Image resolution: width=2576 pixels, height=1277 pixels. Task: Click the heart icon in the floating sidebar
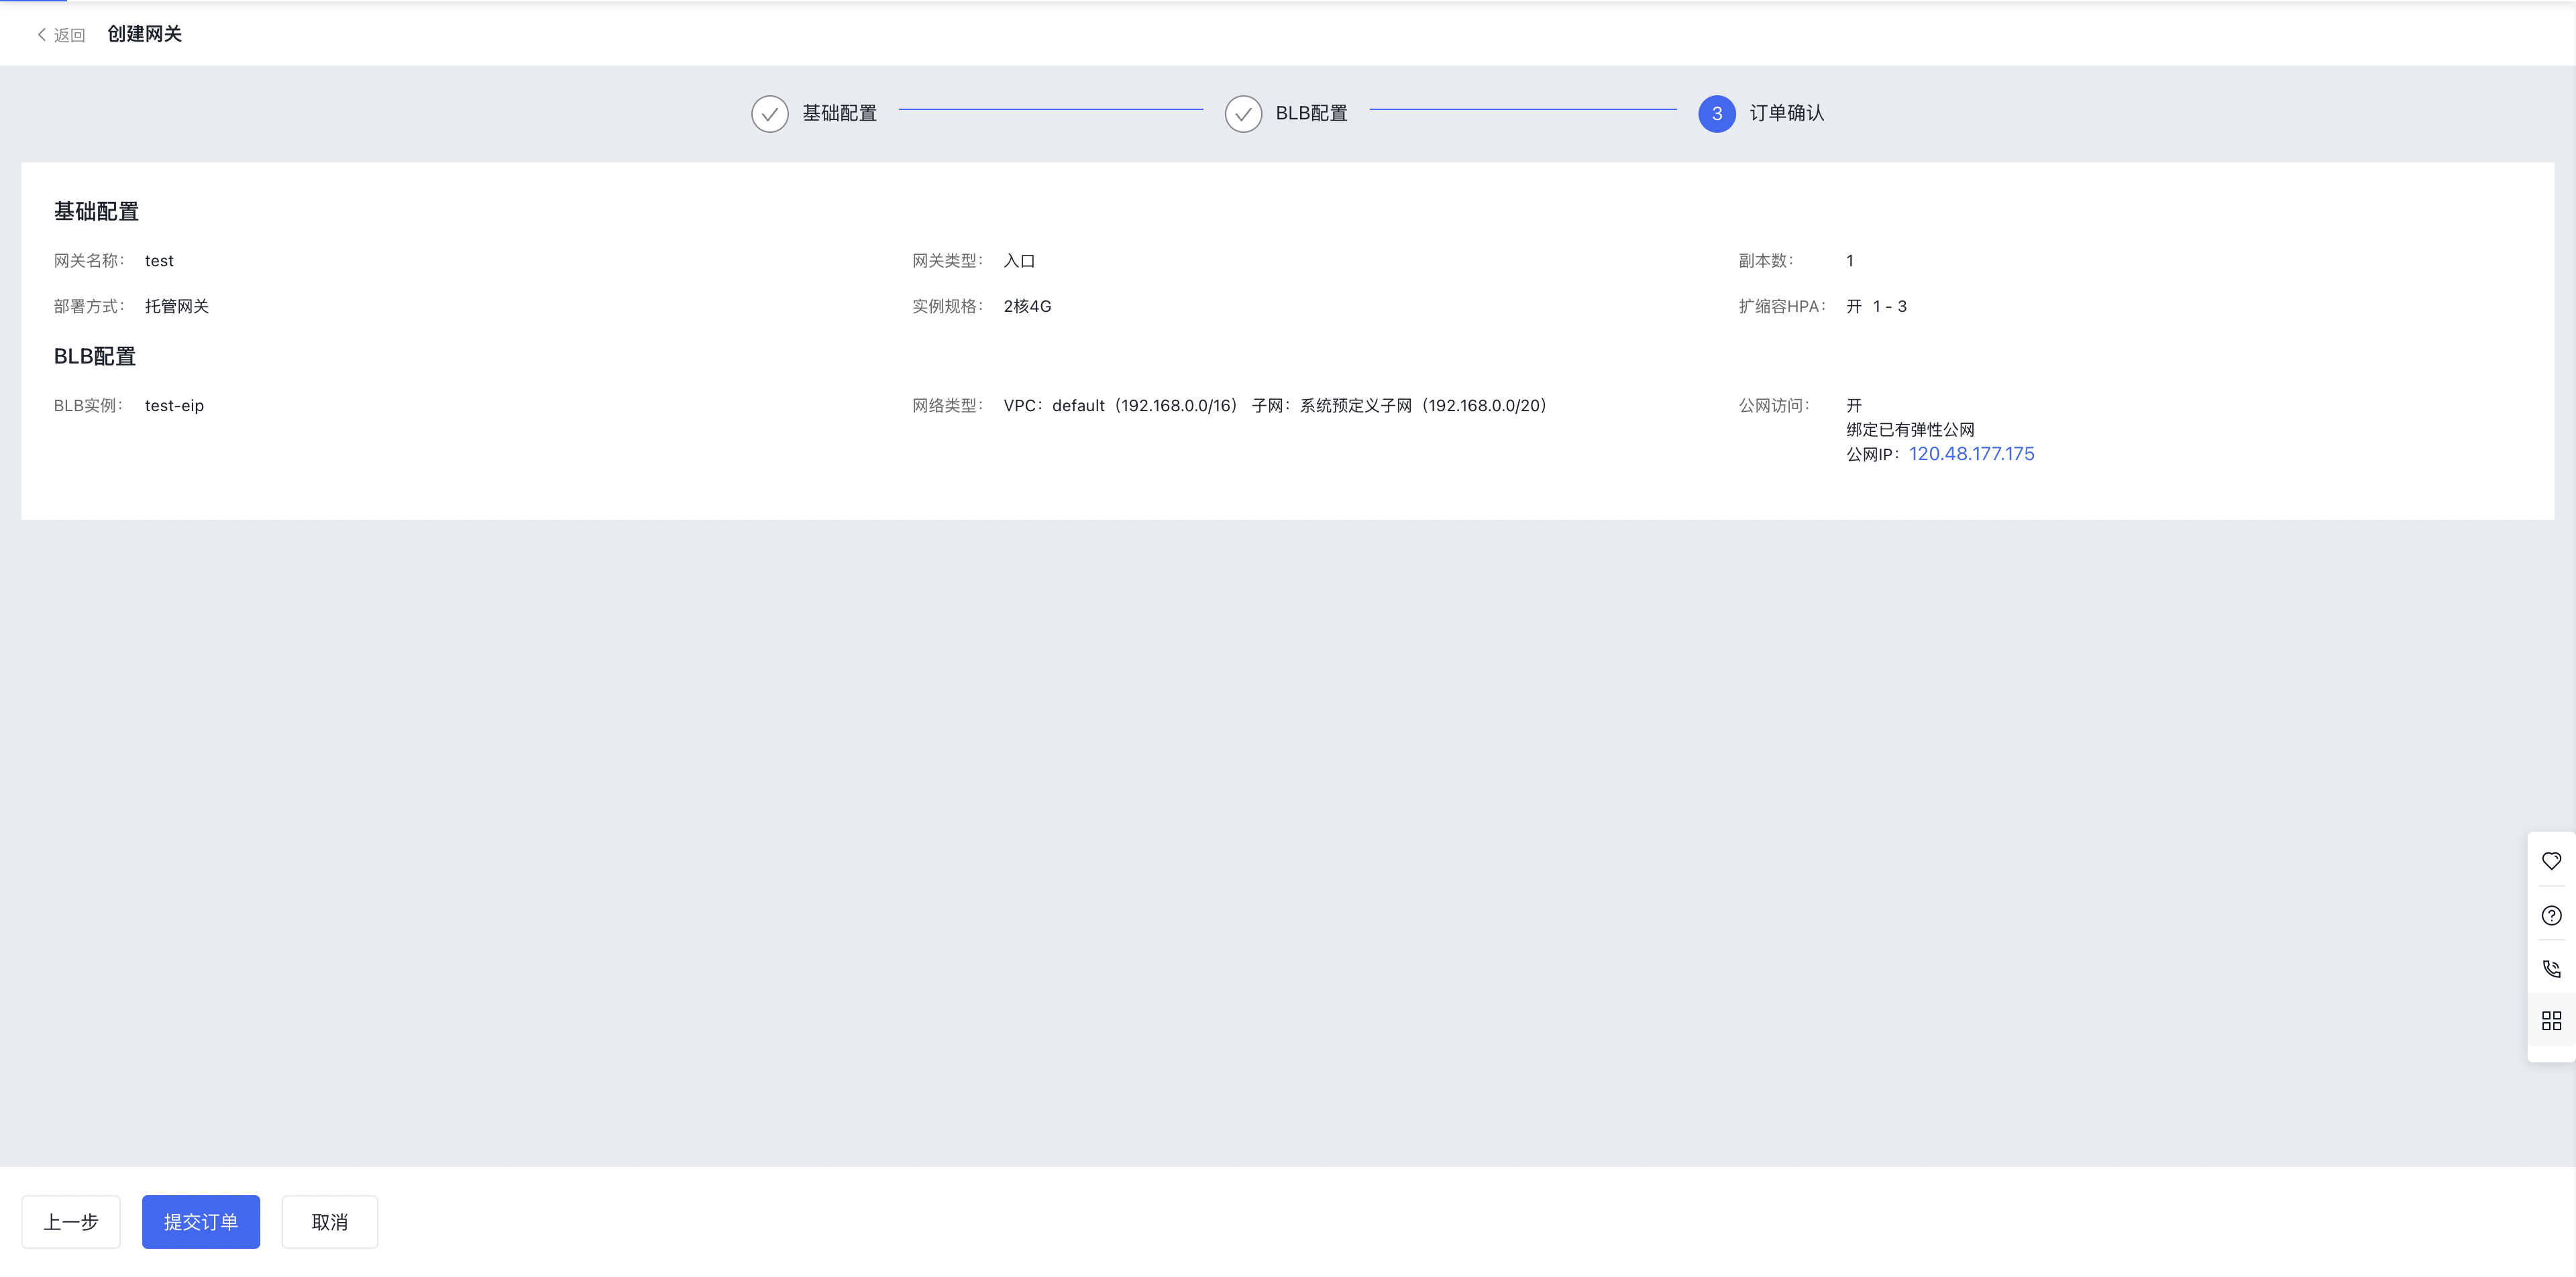(2551, 860)
